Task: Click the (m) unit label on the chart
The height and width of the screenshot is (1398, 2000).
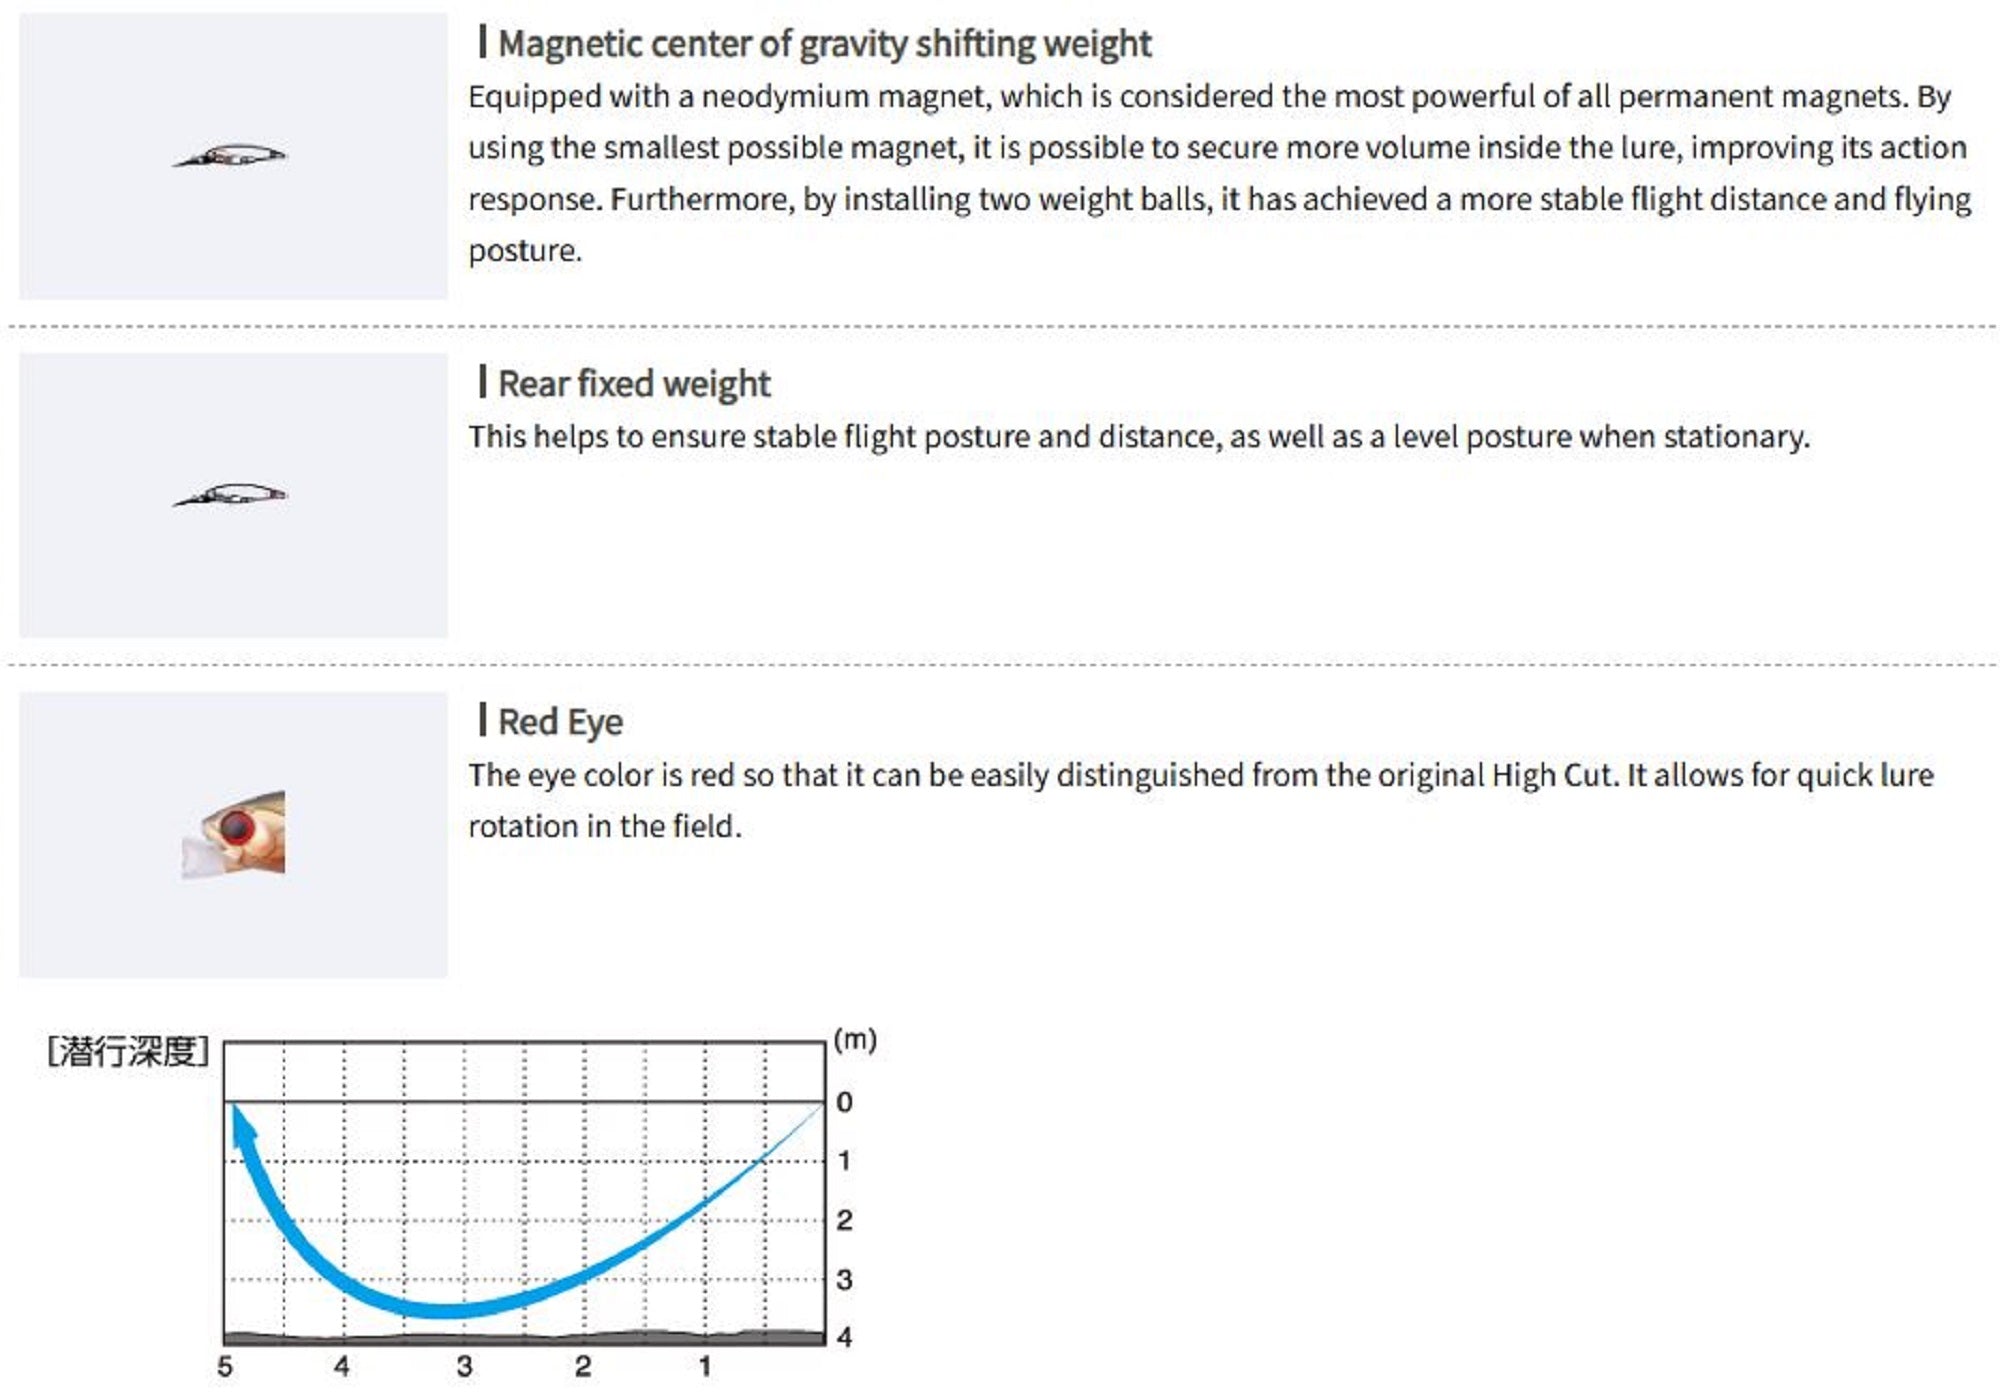Action: [855, 1040]
